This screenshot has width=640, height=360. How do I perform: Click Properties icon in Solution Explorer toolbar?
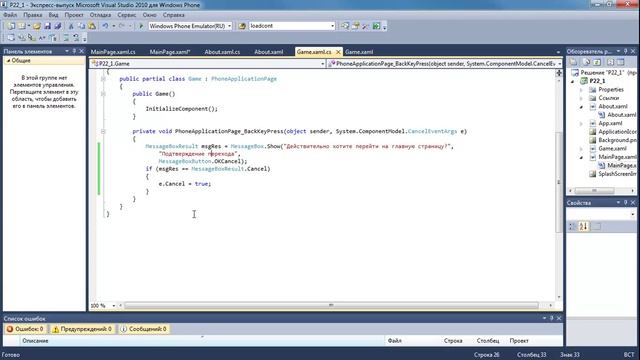(574, 62)
